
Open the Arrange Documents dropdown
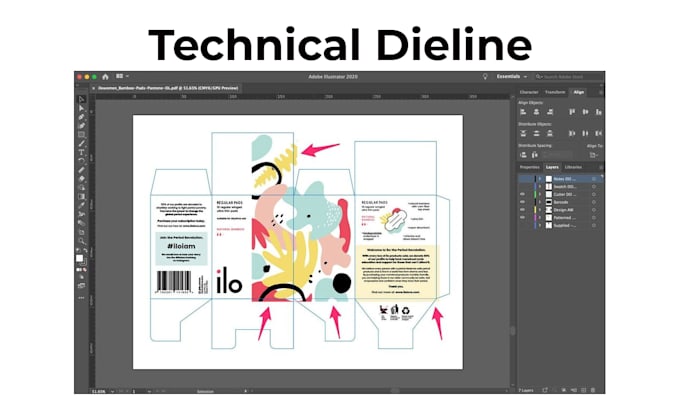point(122,76)
